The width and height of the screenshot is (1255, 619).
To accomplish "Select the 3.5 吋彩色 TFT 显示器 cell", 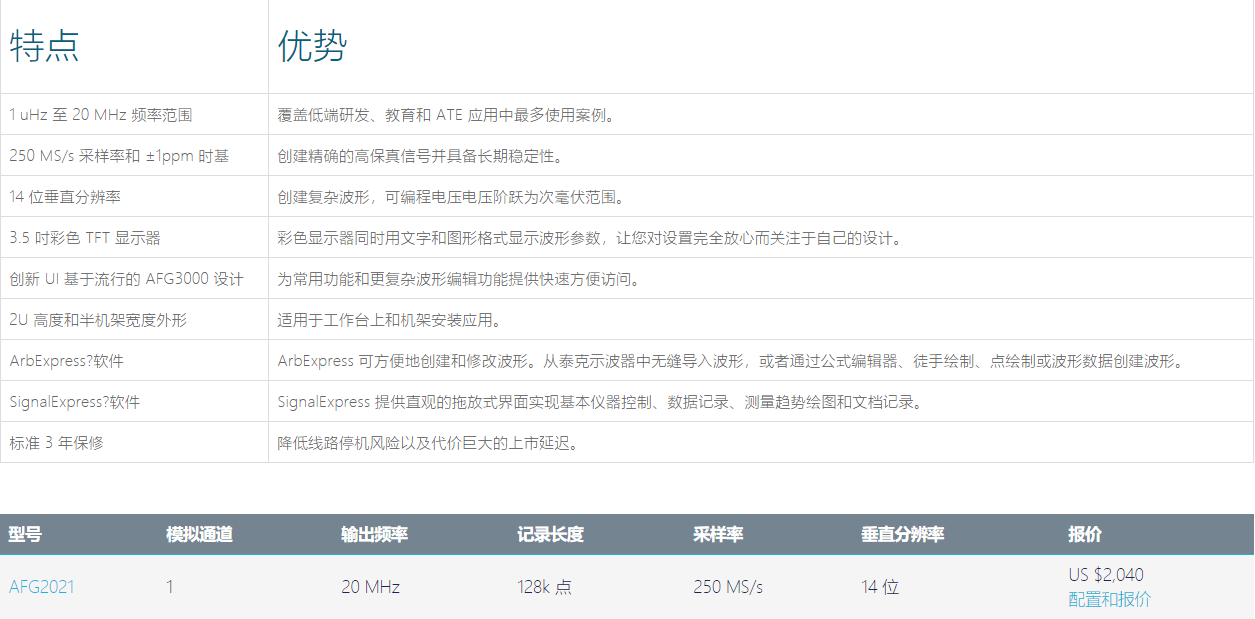I will point(85,238).
